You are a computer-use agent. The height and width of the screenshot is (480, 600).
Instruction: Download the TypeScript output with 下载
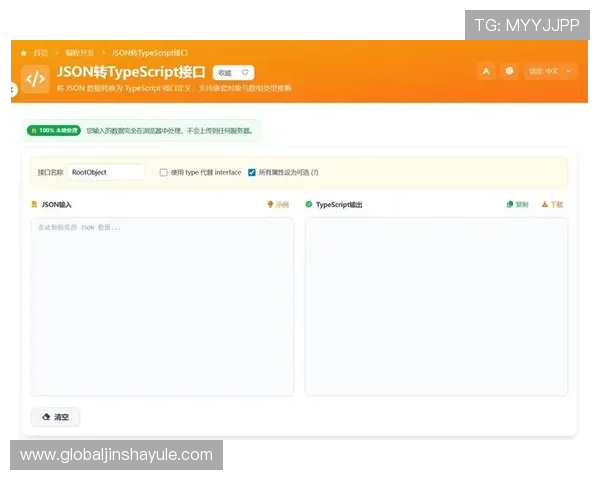552,204
